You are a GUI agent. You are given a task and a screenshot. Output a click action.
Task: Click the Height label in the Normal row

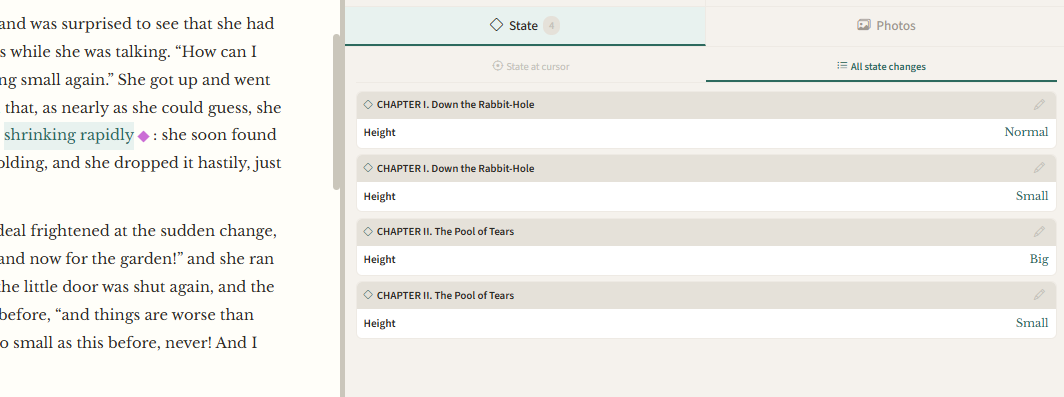tap(379, 133)
